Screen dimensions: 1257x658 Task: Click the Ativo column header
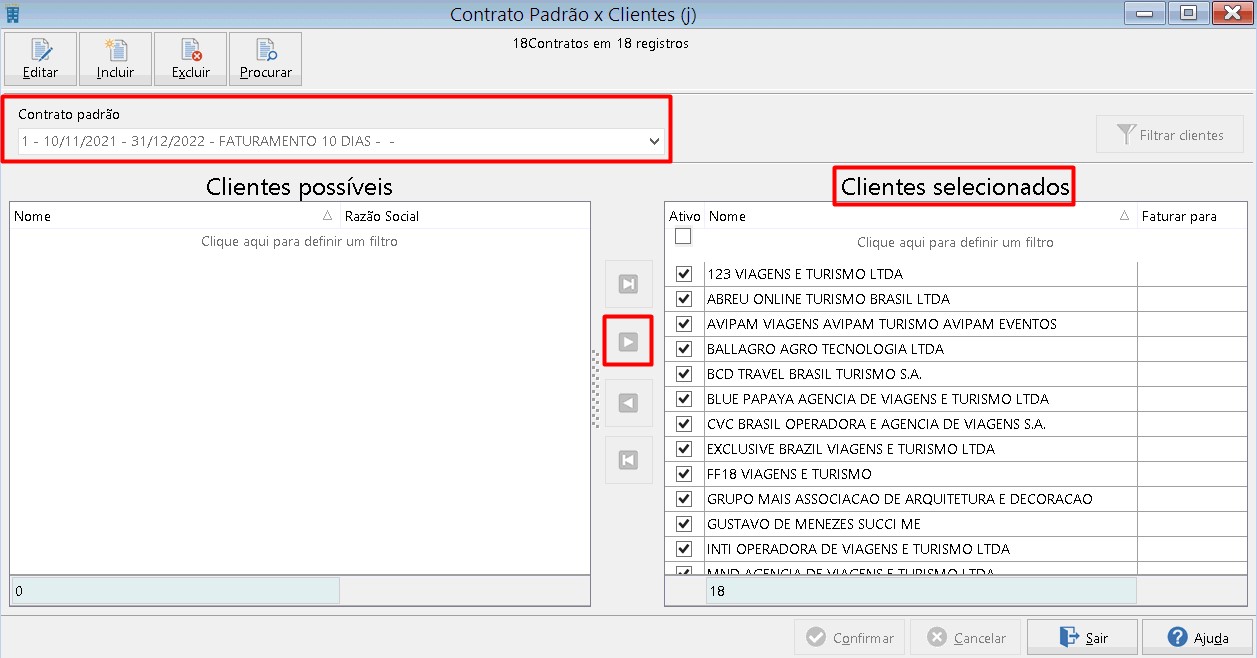685,216
